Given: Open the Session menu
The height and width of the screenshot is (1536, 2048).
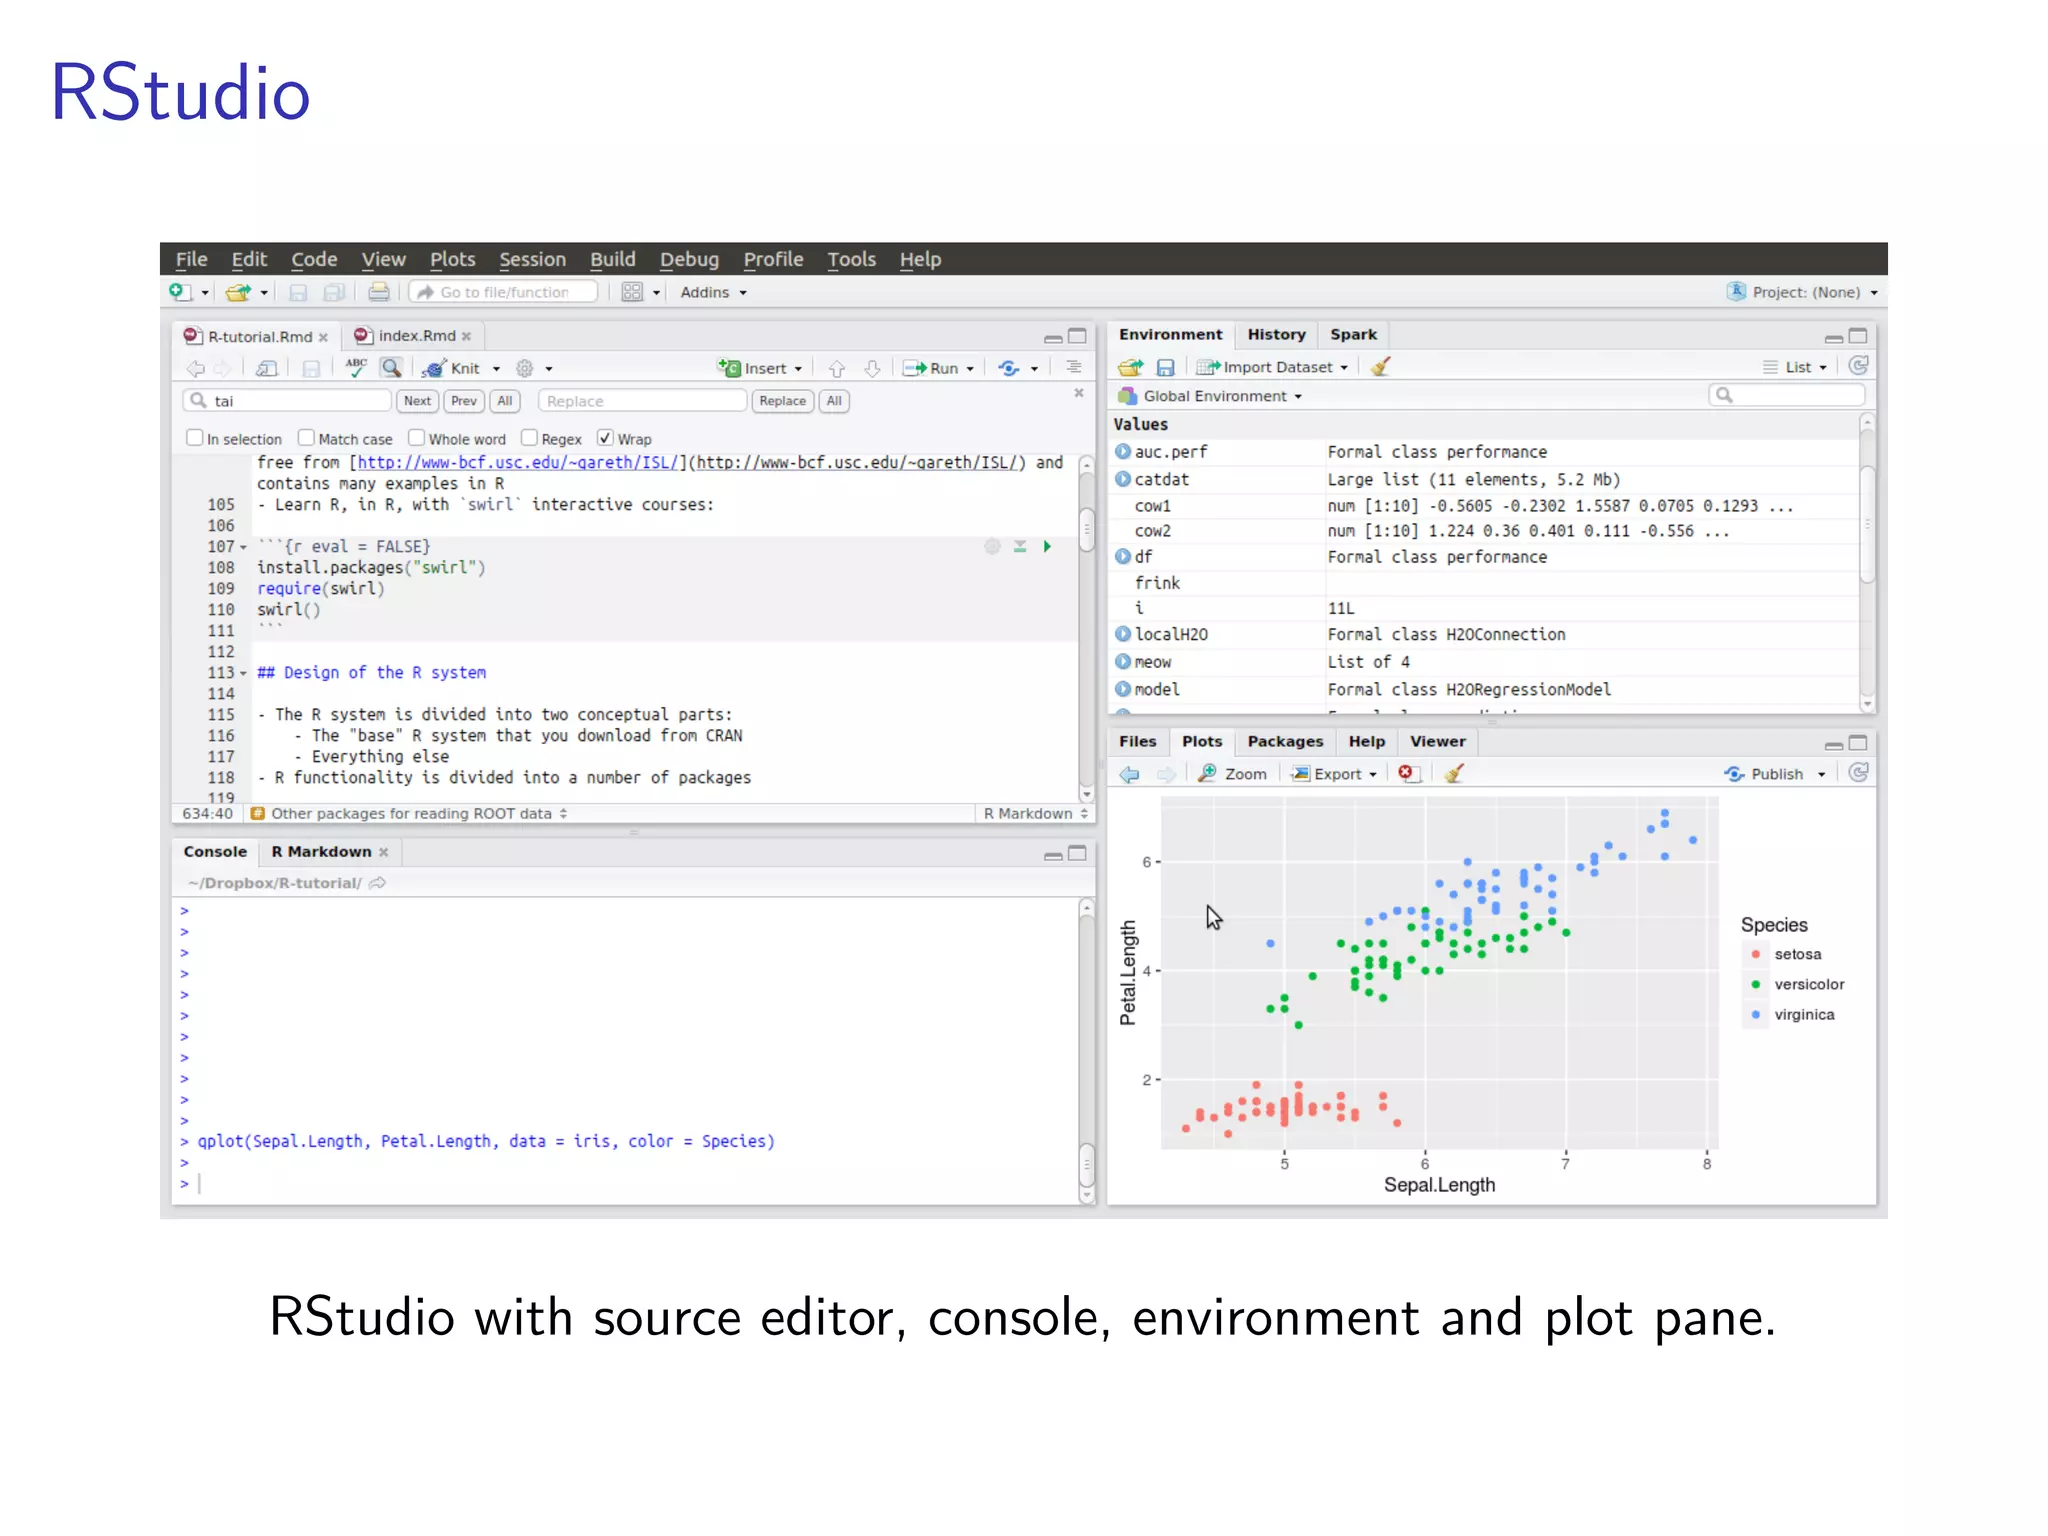Looking at the screenshot, I should click(x=532, y=259).
